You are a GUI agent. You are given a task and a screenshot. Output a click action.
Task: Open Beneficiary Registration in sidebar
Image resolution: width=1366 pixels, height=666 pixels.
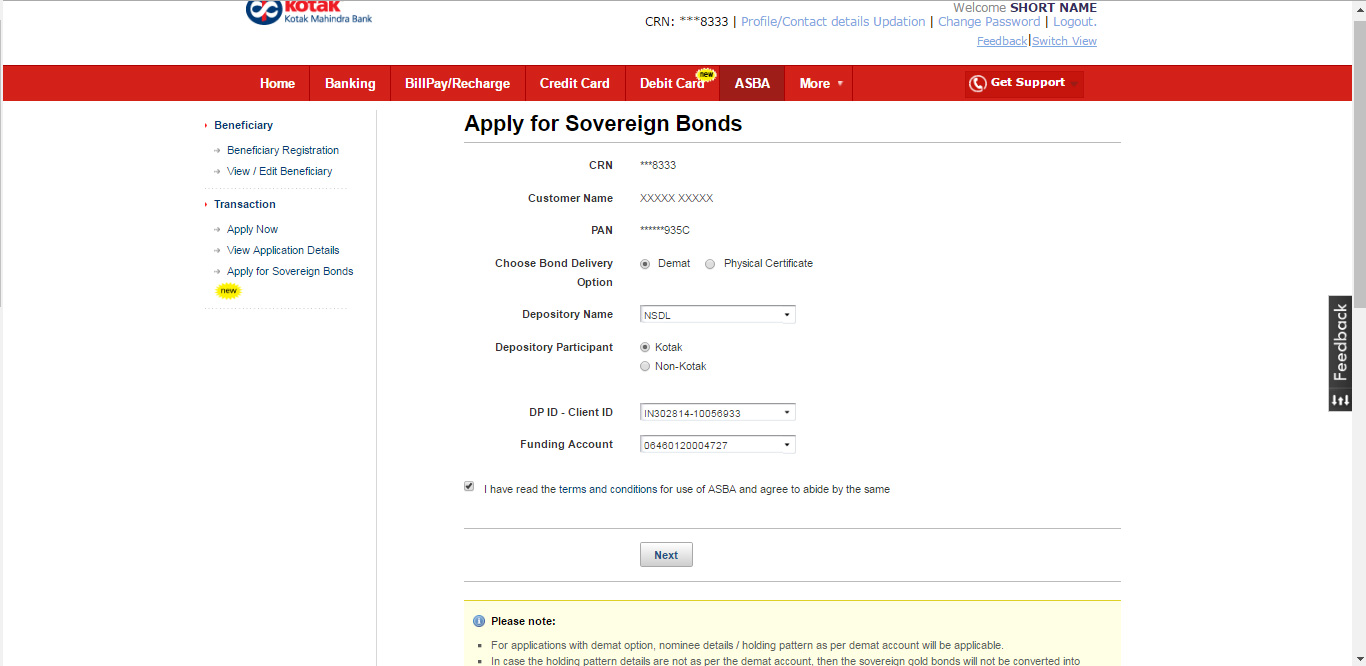click(283, 150)
